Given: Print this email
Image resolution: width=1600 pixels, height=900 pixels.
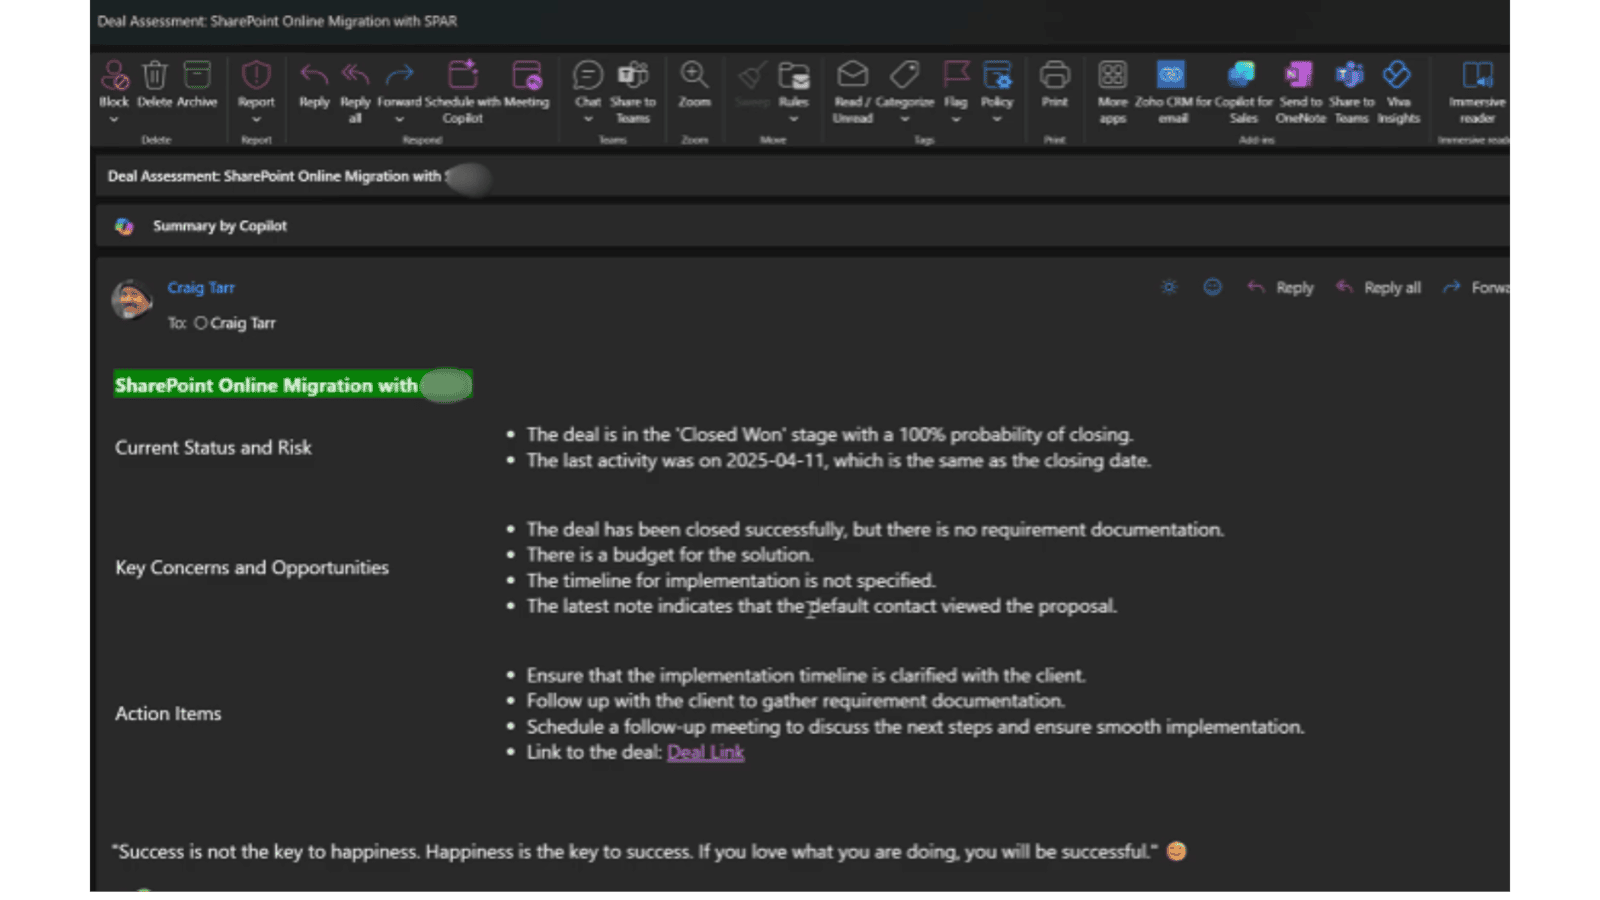Looking at the screenshot, I should [x=1054, y=77].
